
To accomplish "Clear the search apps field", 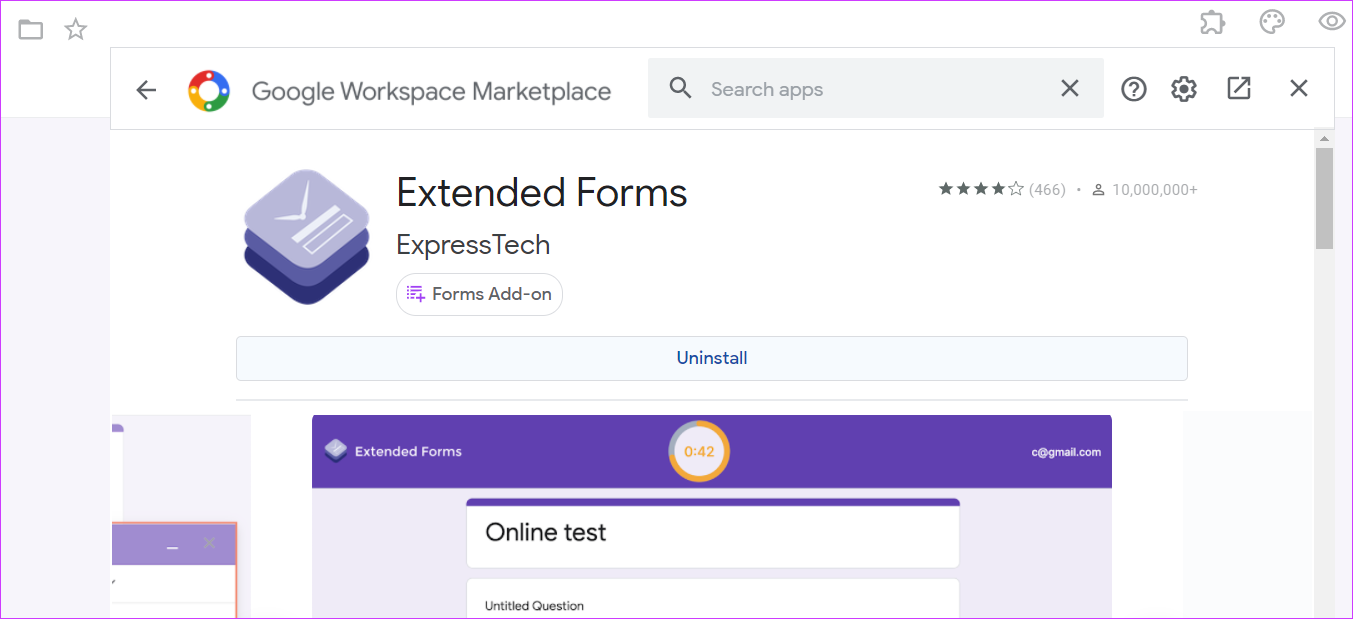I will coord(1069,89).
